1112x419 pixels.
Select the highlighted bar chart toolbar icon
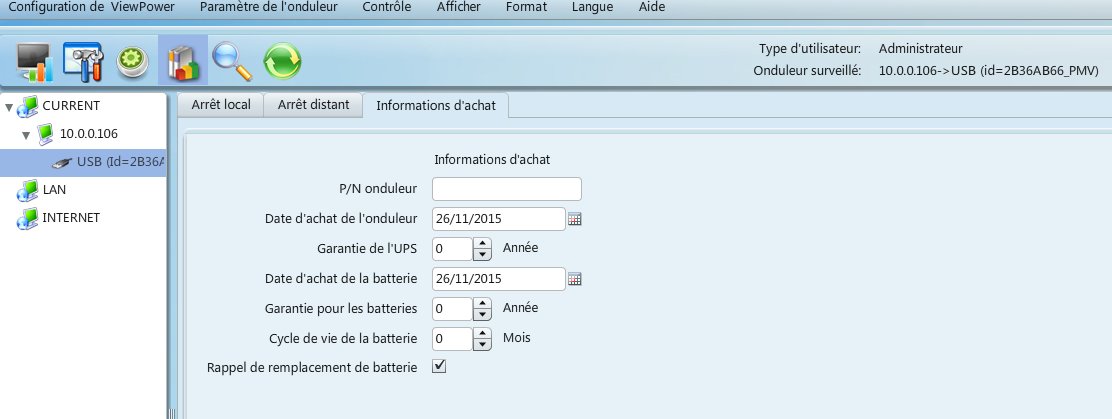click(183, 61)
